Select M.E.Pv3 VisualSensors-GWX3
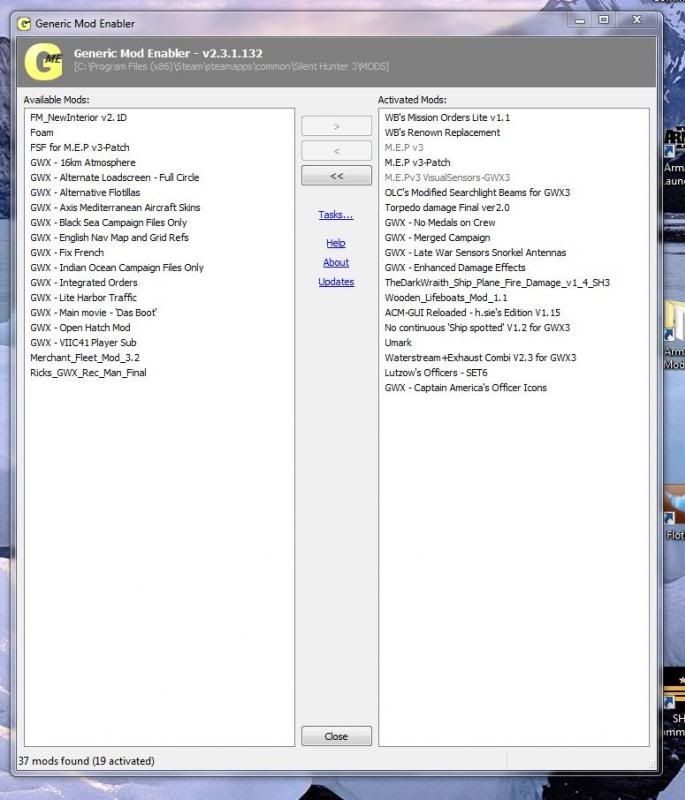Viewport: 685px width, 800px height. coord(447,178)
